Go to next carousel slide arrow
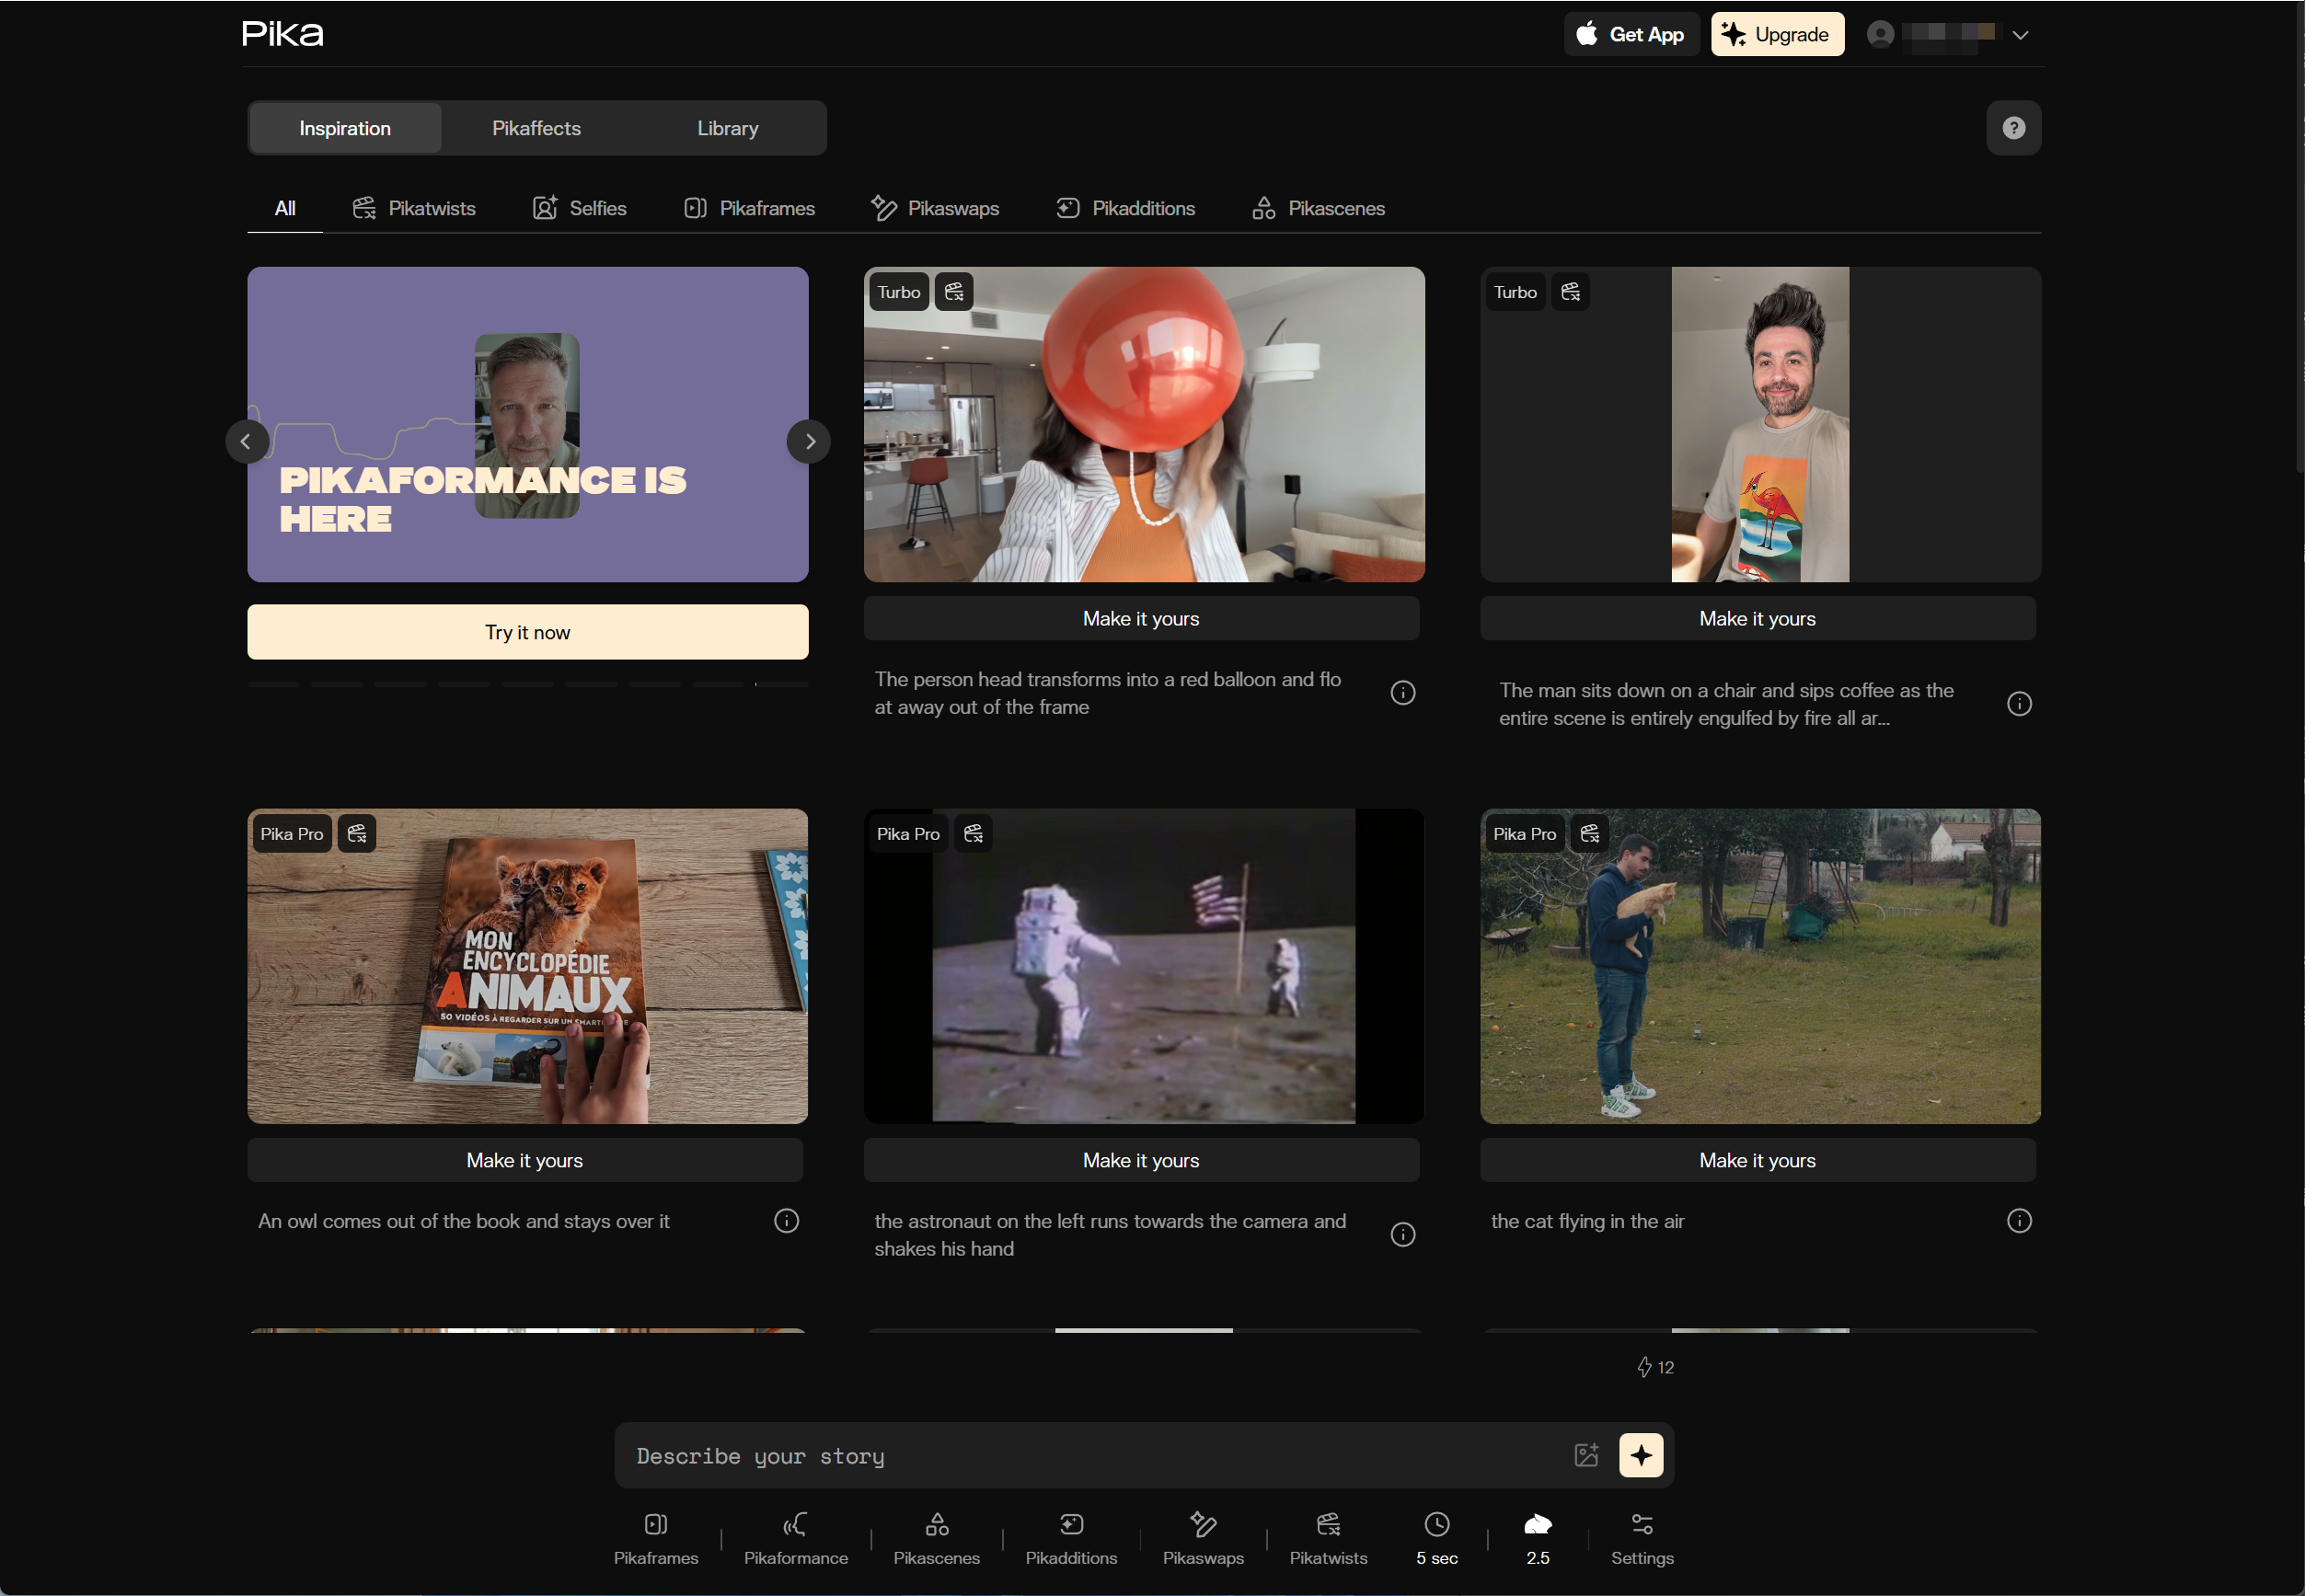This screenshot has width=2305, height=1596. (x=809, y=441)
